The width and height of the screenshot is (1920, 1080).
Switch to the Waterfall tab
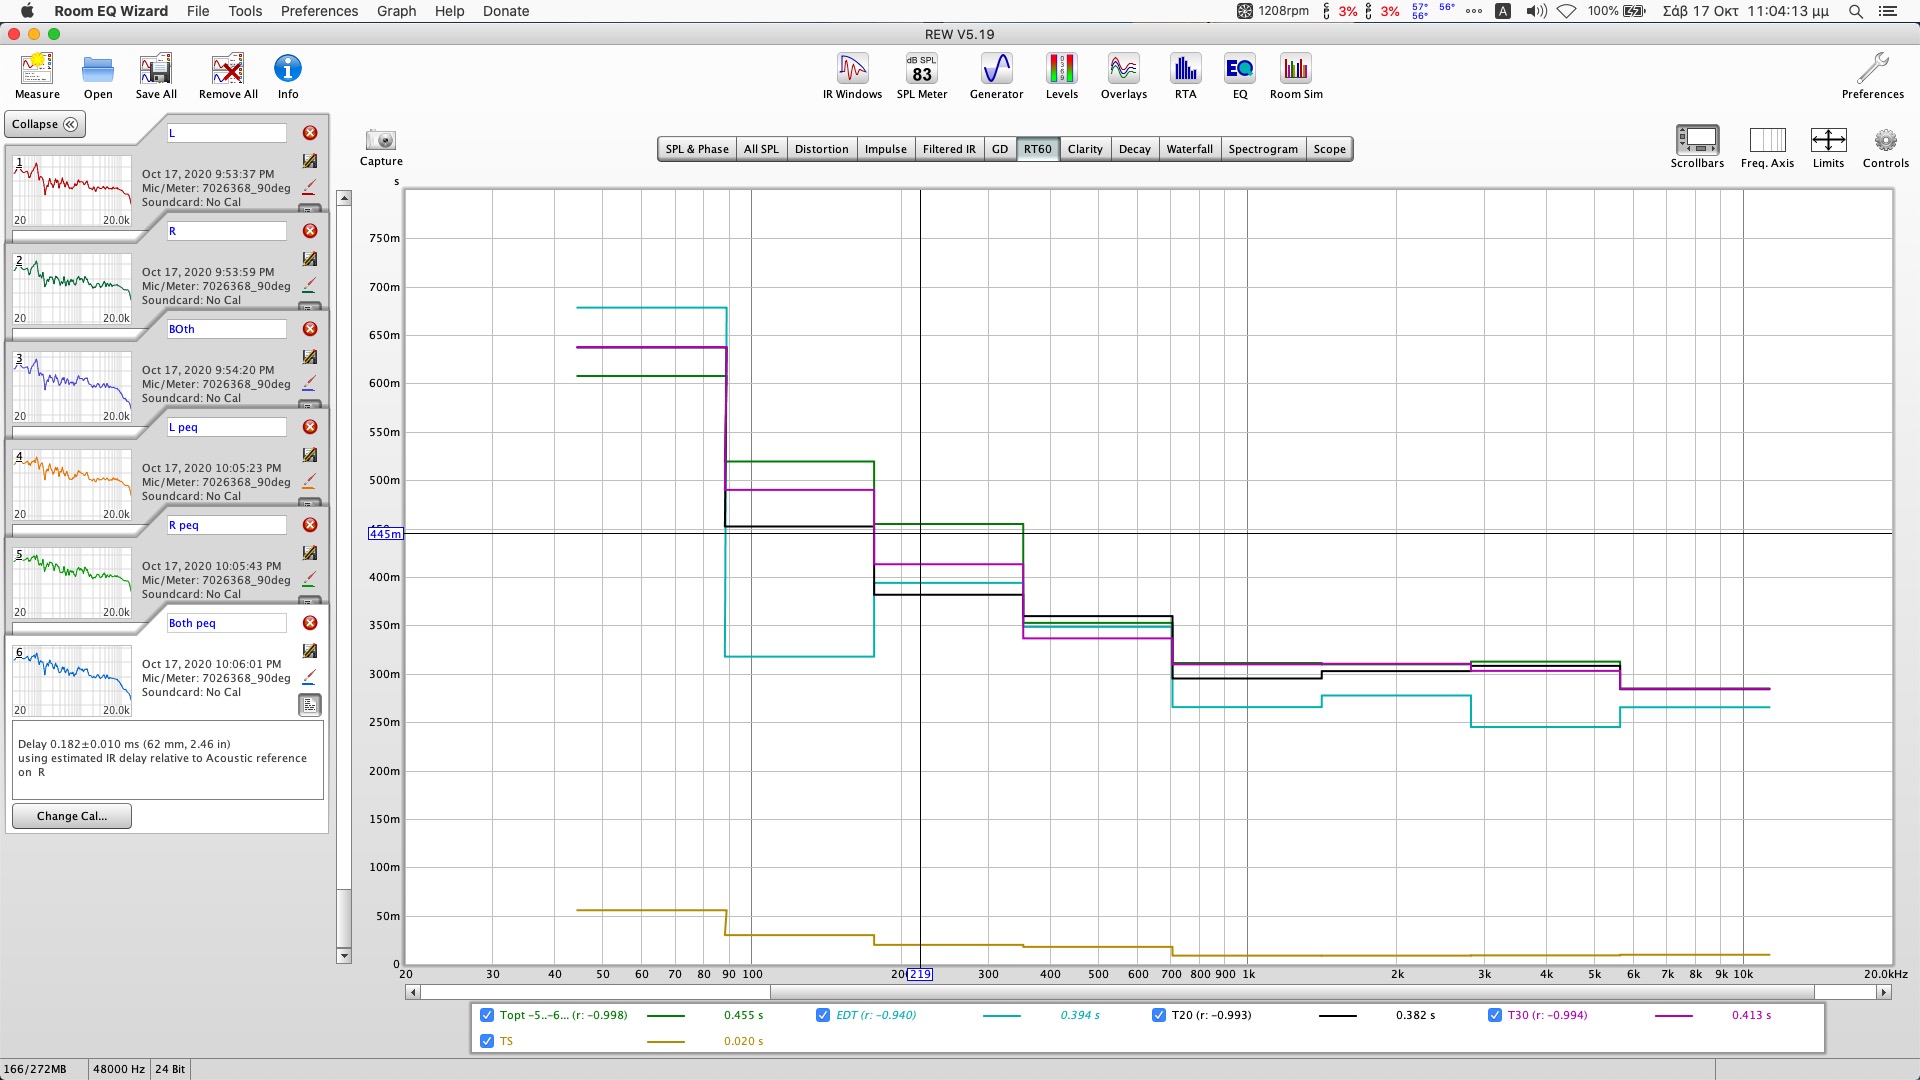1189,149
